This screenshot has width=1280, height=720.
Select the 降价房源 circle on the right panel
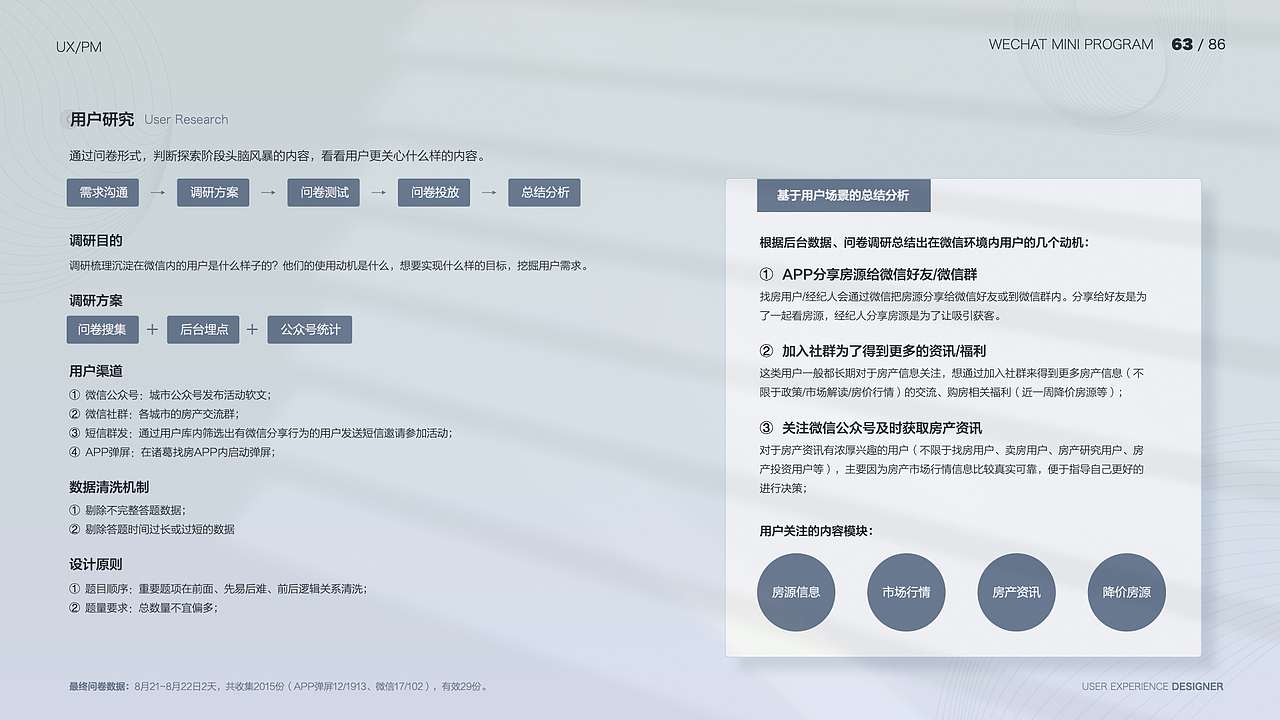1126,592
